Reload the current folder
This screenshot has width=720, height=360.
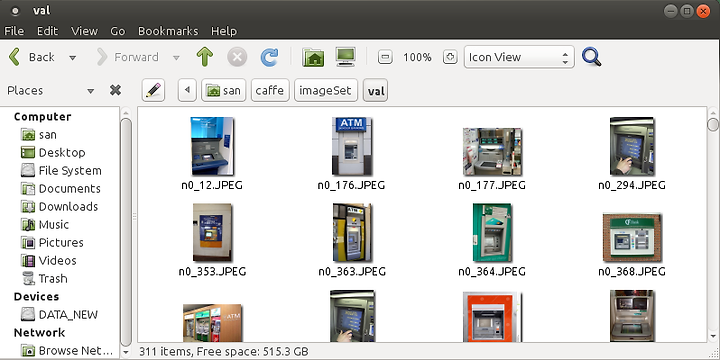269,57
